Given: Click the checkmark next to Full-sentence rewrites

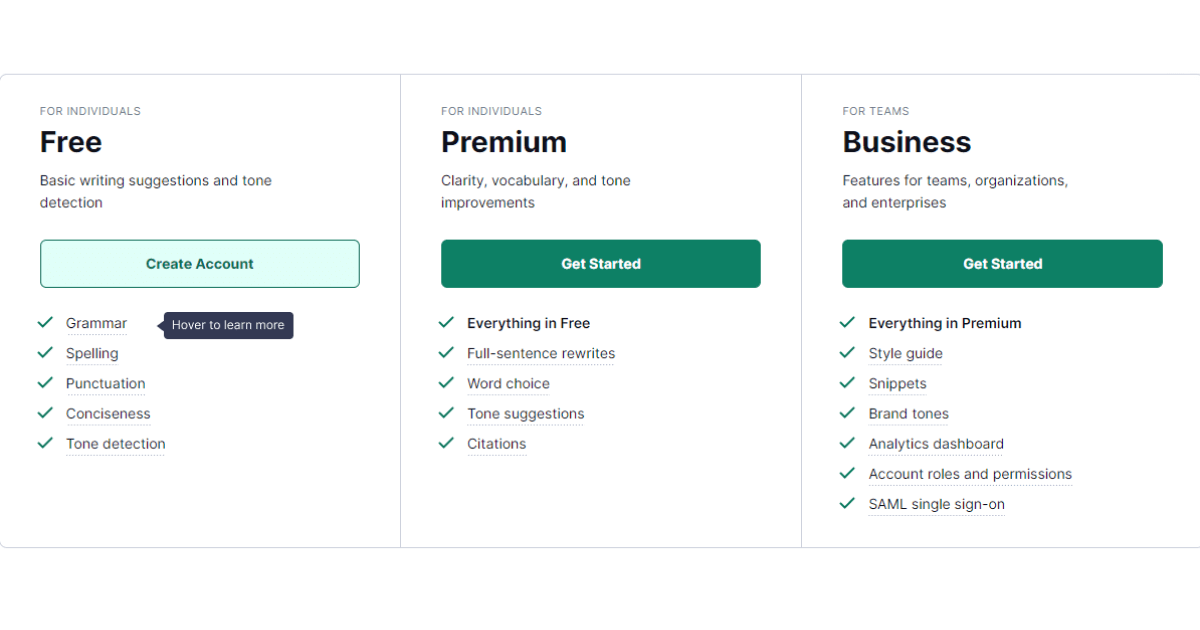Looking at the screenshot, I should click(x=446, y=352).
